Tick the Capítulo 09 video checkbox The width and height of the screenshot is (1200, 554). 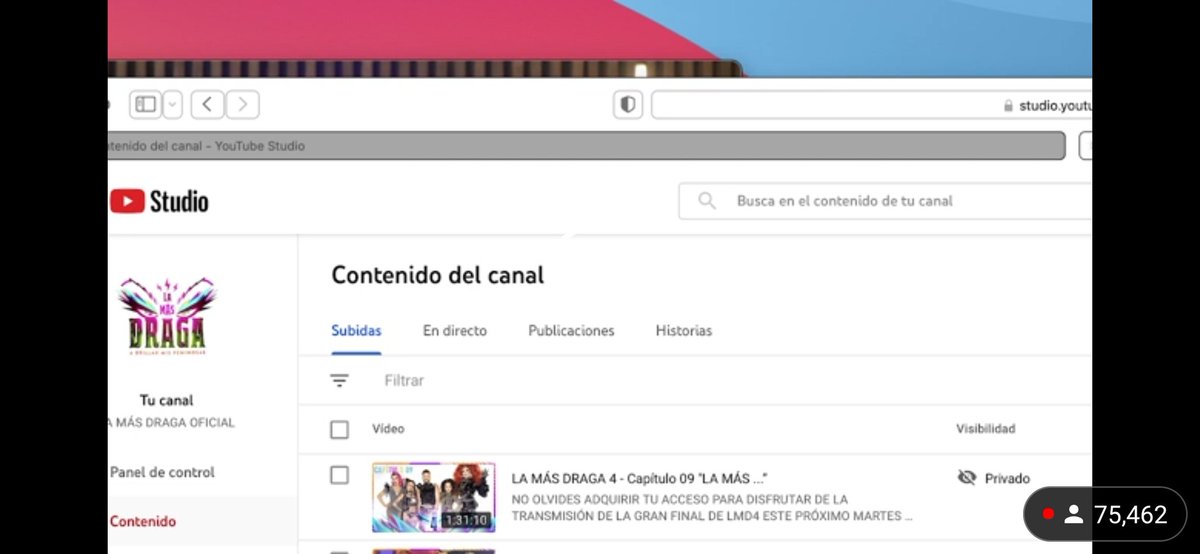[x=340, y=475]
